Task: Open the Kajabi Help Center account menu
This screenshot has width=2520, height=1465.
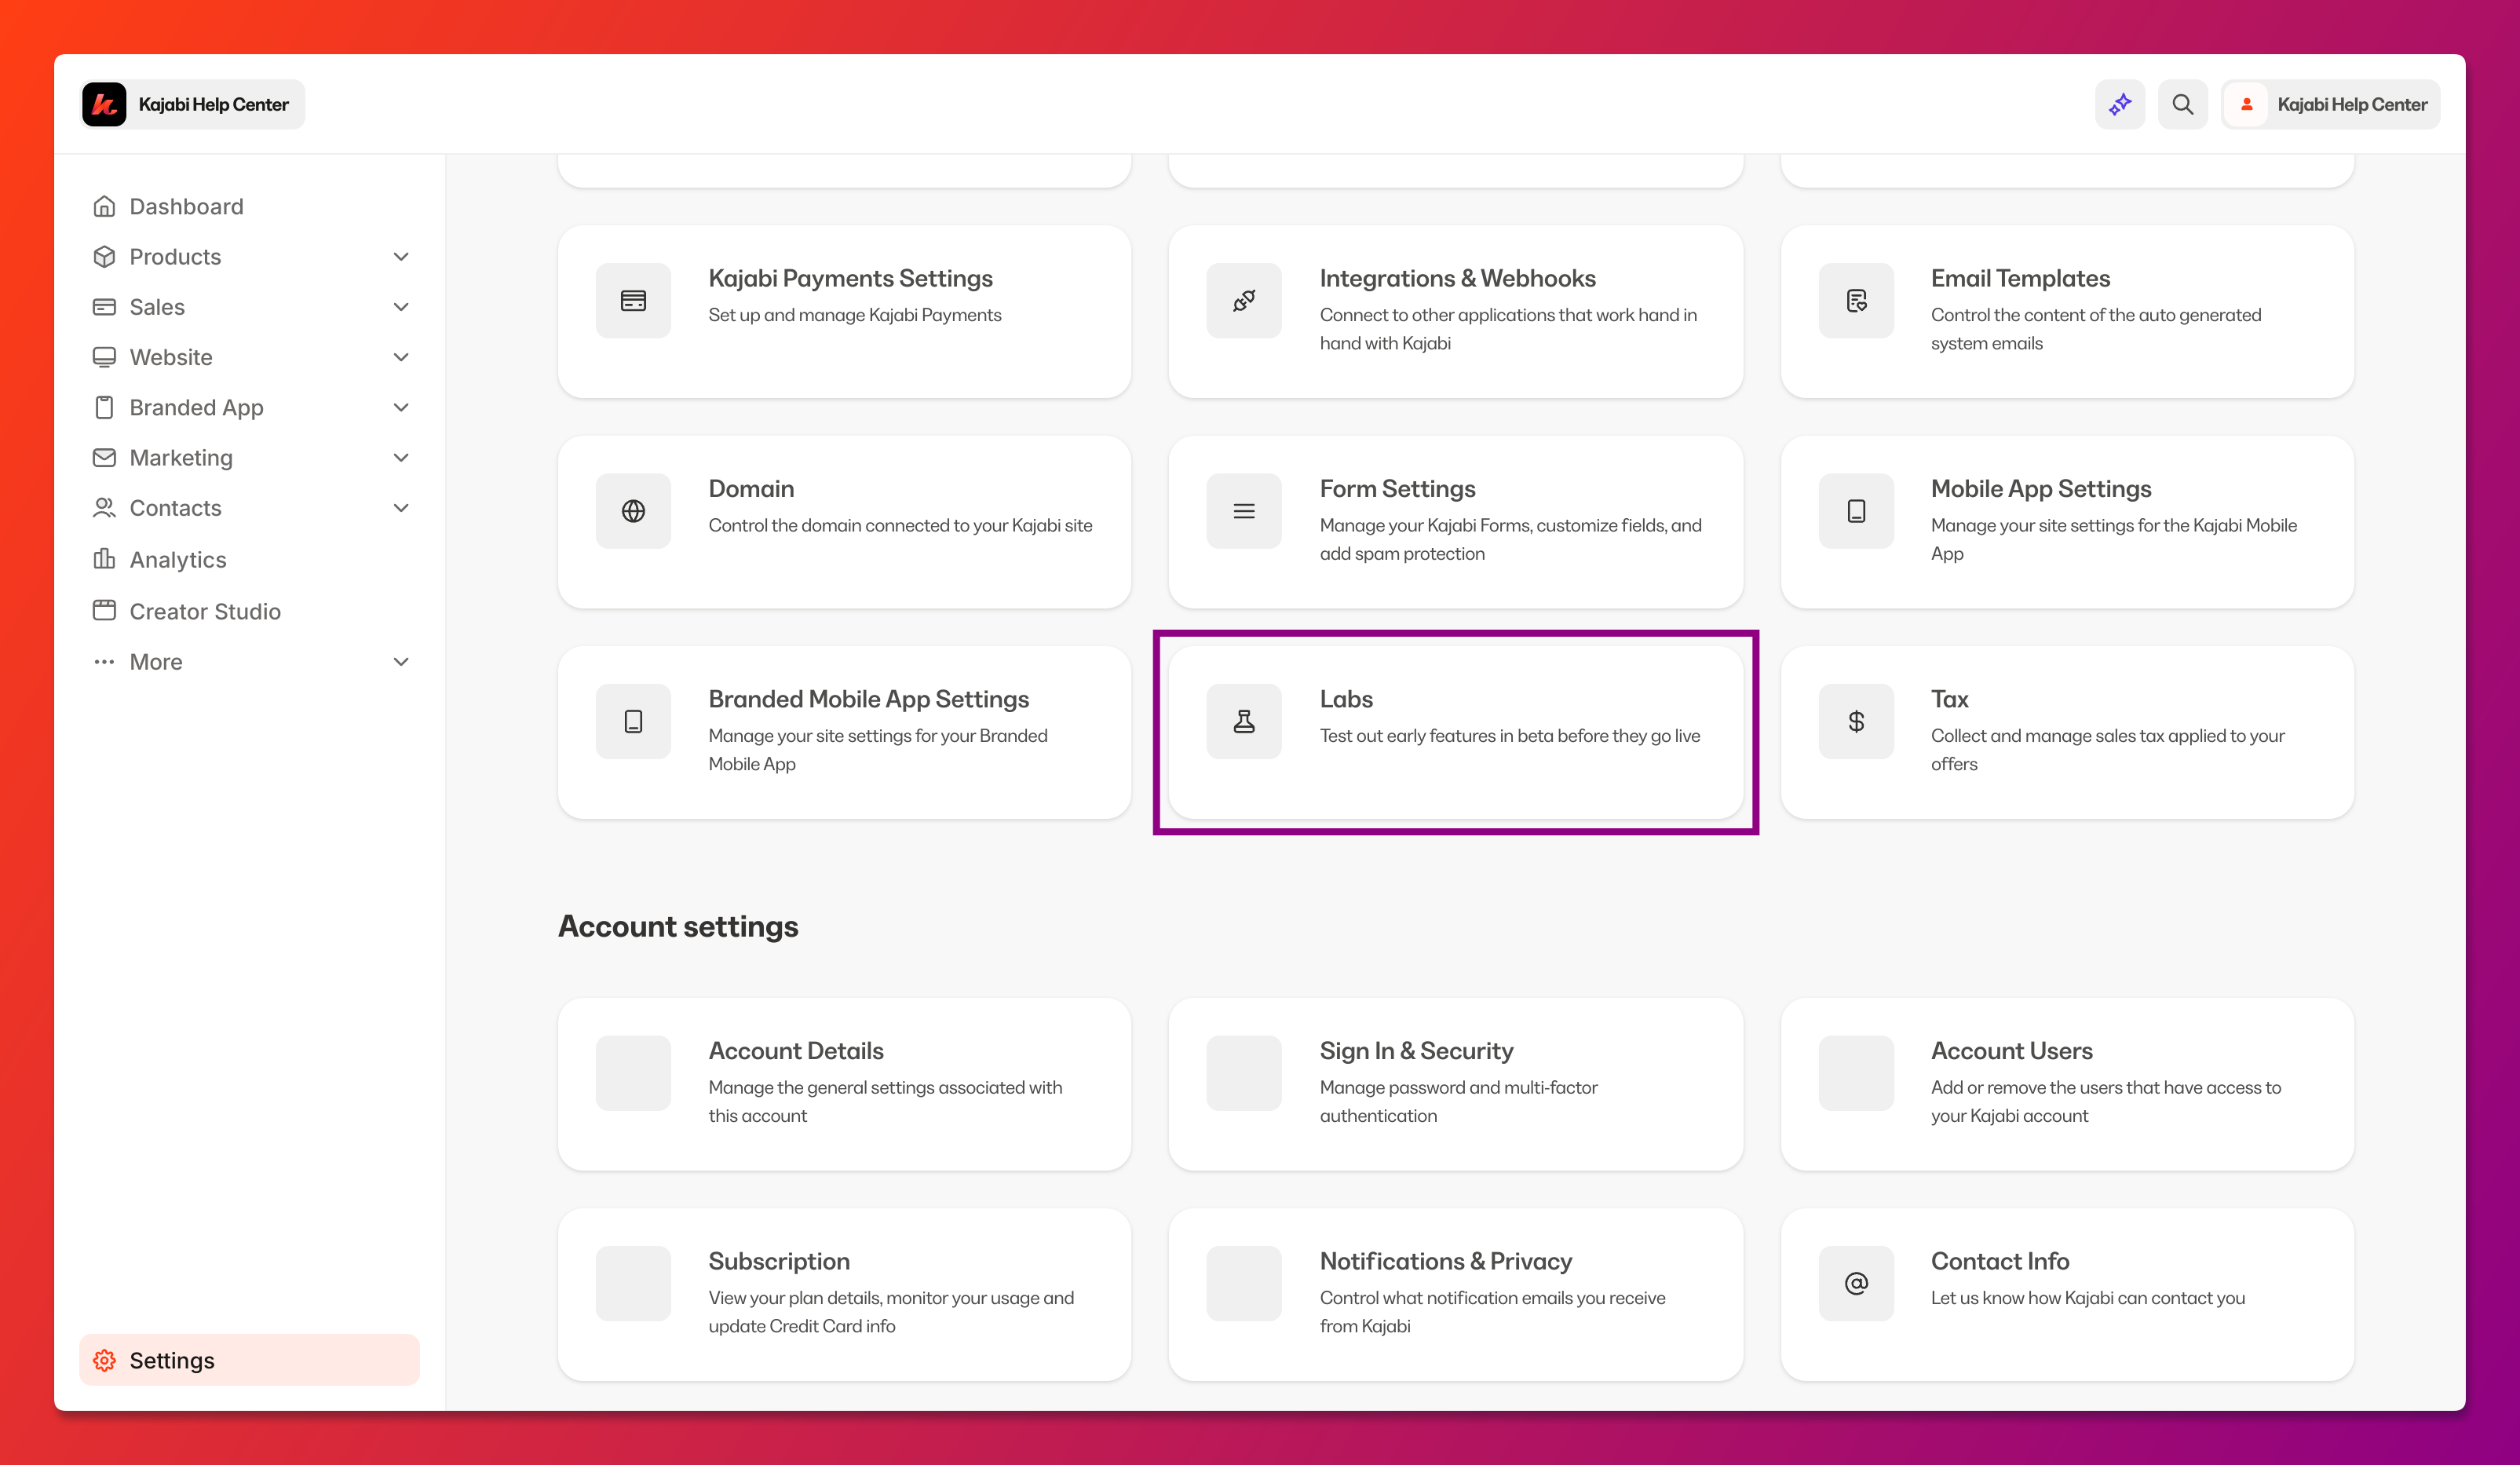Action: (2331, 104)
